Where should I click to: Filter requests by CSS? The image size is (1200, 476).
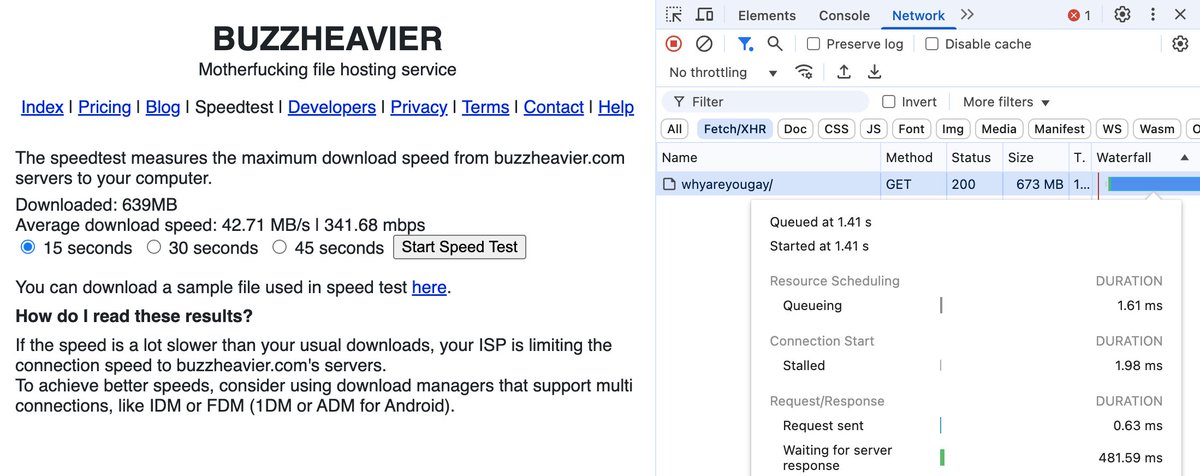(x=837, y=129)
